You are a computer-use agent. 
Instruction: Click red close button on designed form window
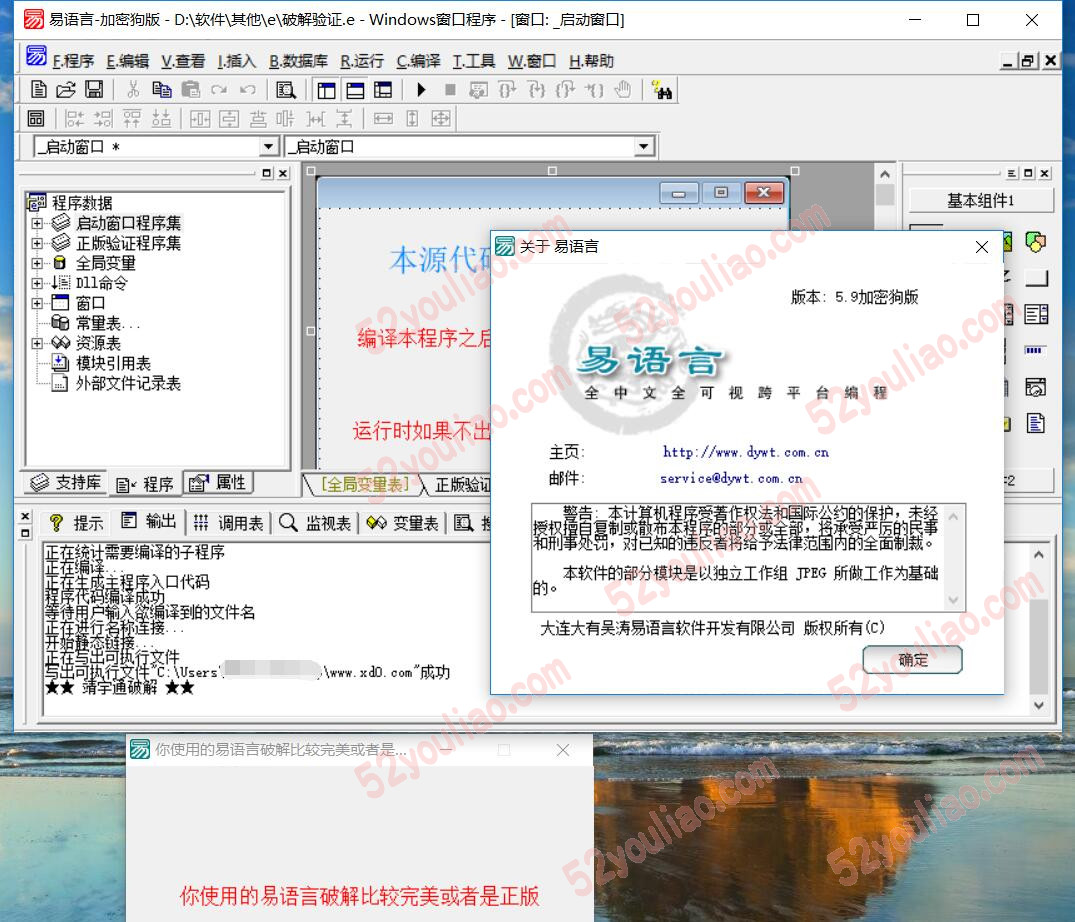(x=763, y=193)
